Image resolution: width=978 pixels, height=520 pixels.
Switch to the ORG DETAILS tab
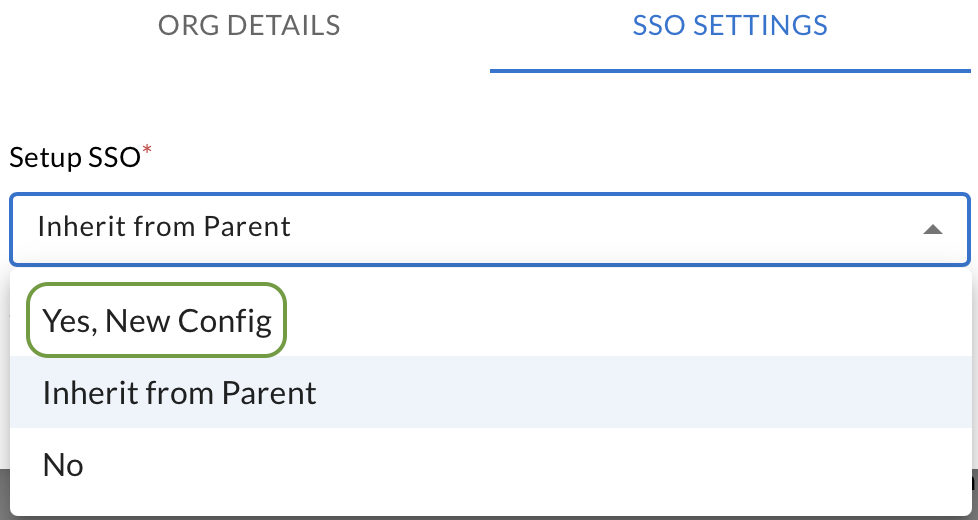[249, 26]
